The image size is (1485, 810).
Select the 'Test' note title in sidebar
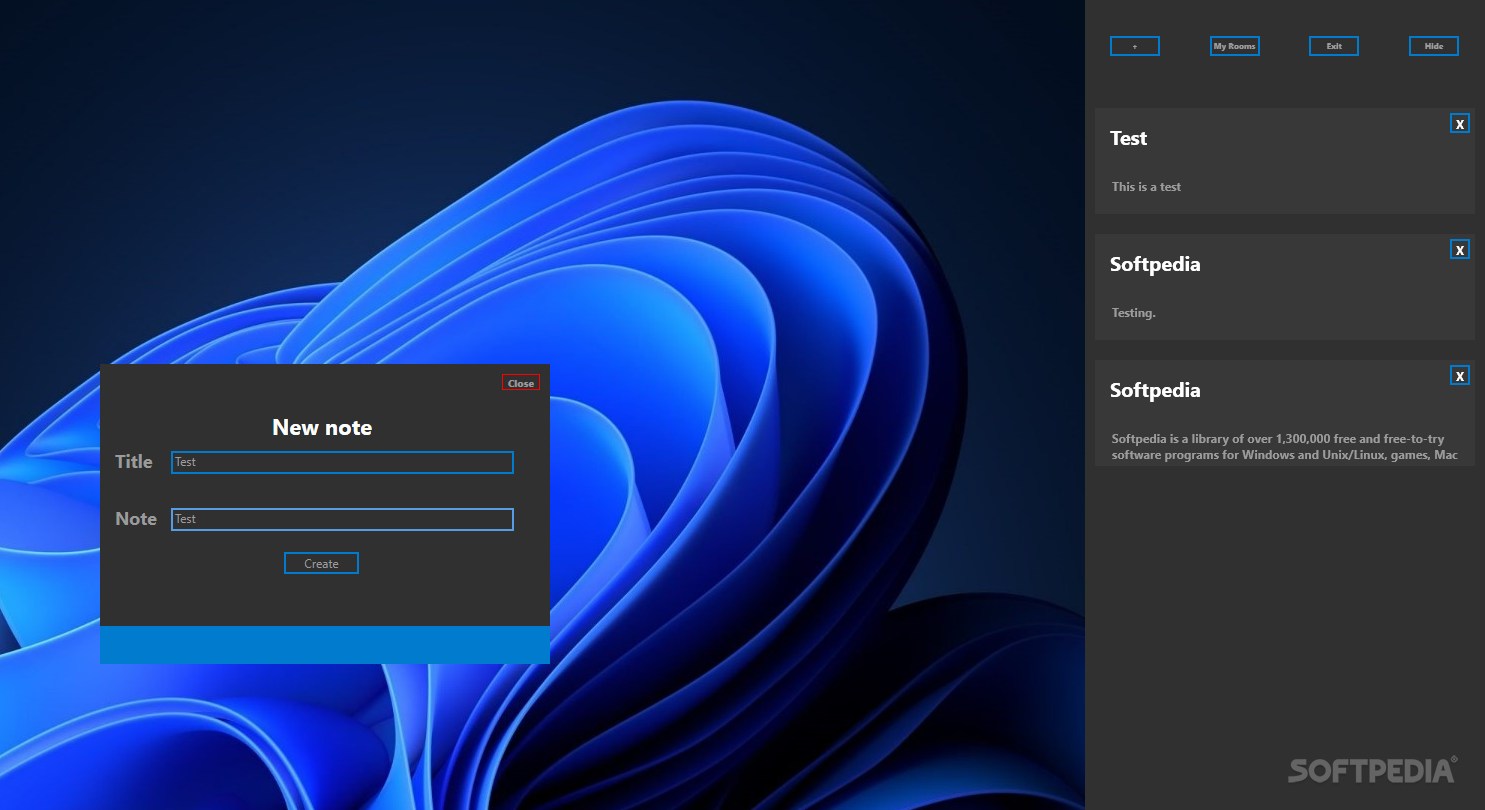(1128, 139)
